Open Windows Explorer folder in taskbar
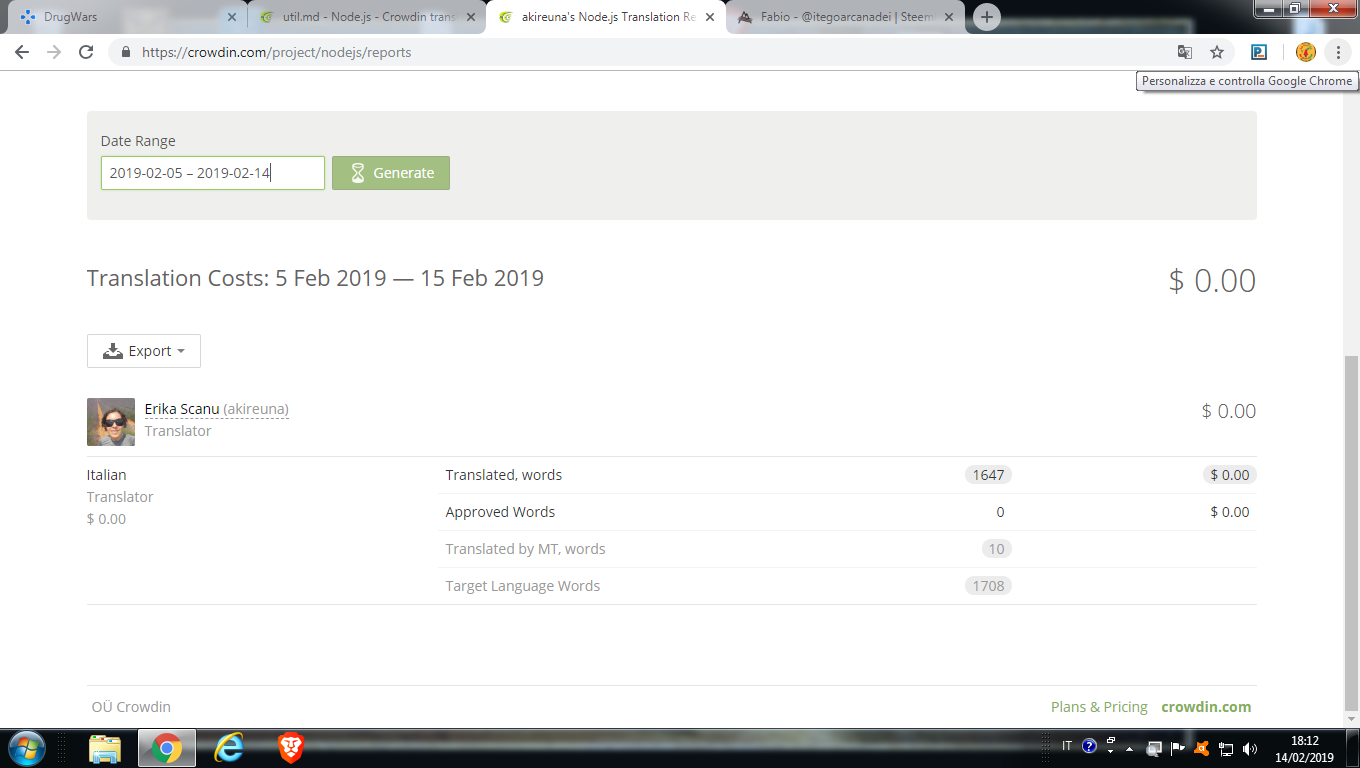Screen dimensions: 1360x768 105,747
